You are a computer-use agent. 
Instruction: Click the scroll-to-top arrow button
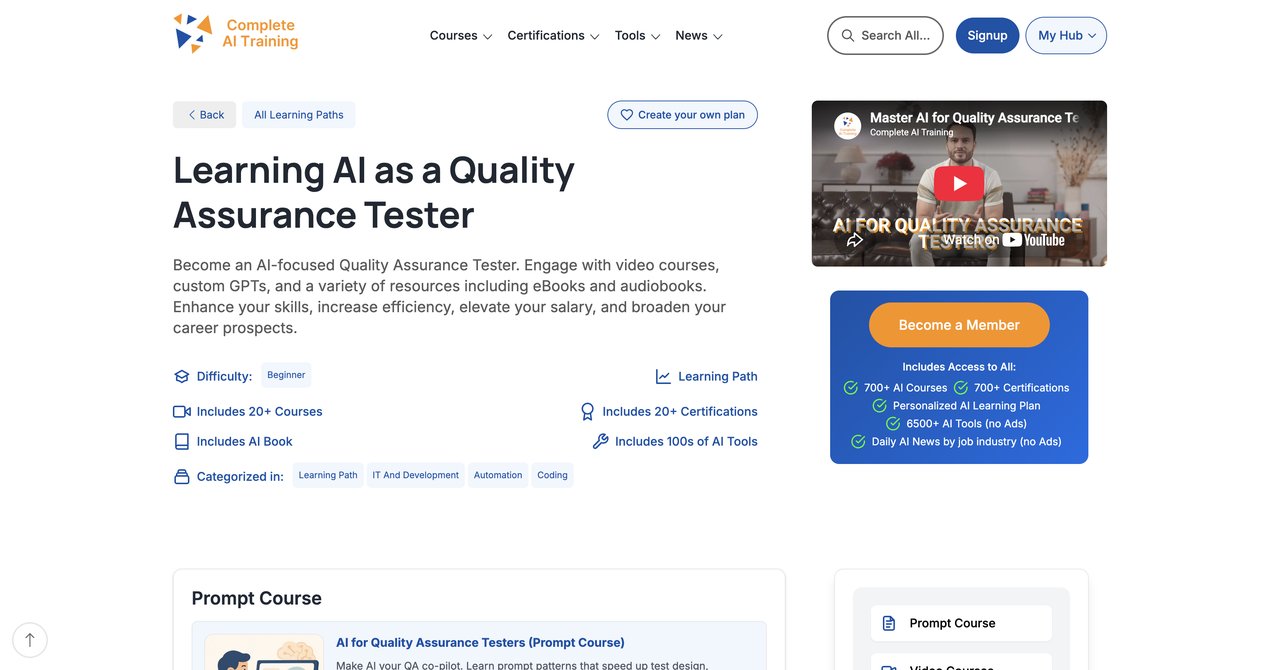[x=30, y=640]
